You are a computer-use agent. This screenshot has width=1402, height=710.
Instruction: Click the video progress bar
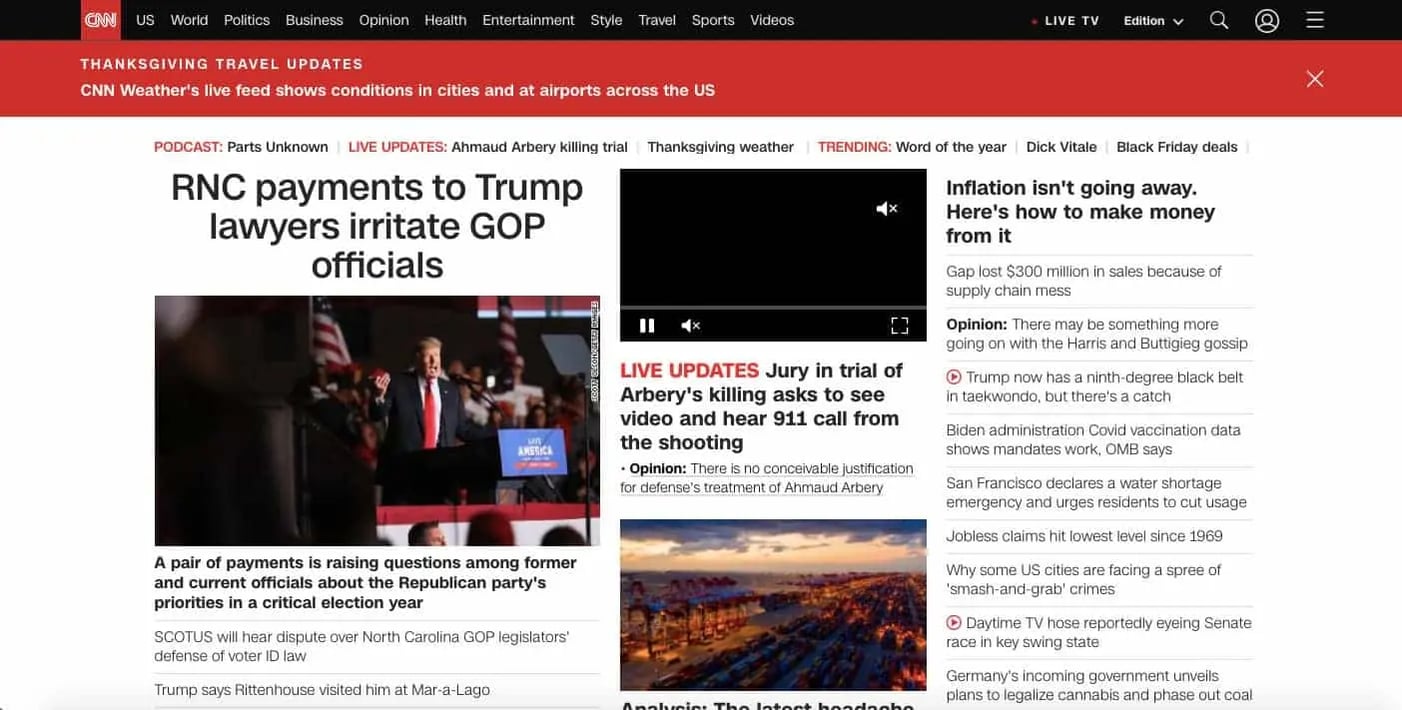point(773,307)
